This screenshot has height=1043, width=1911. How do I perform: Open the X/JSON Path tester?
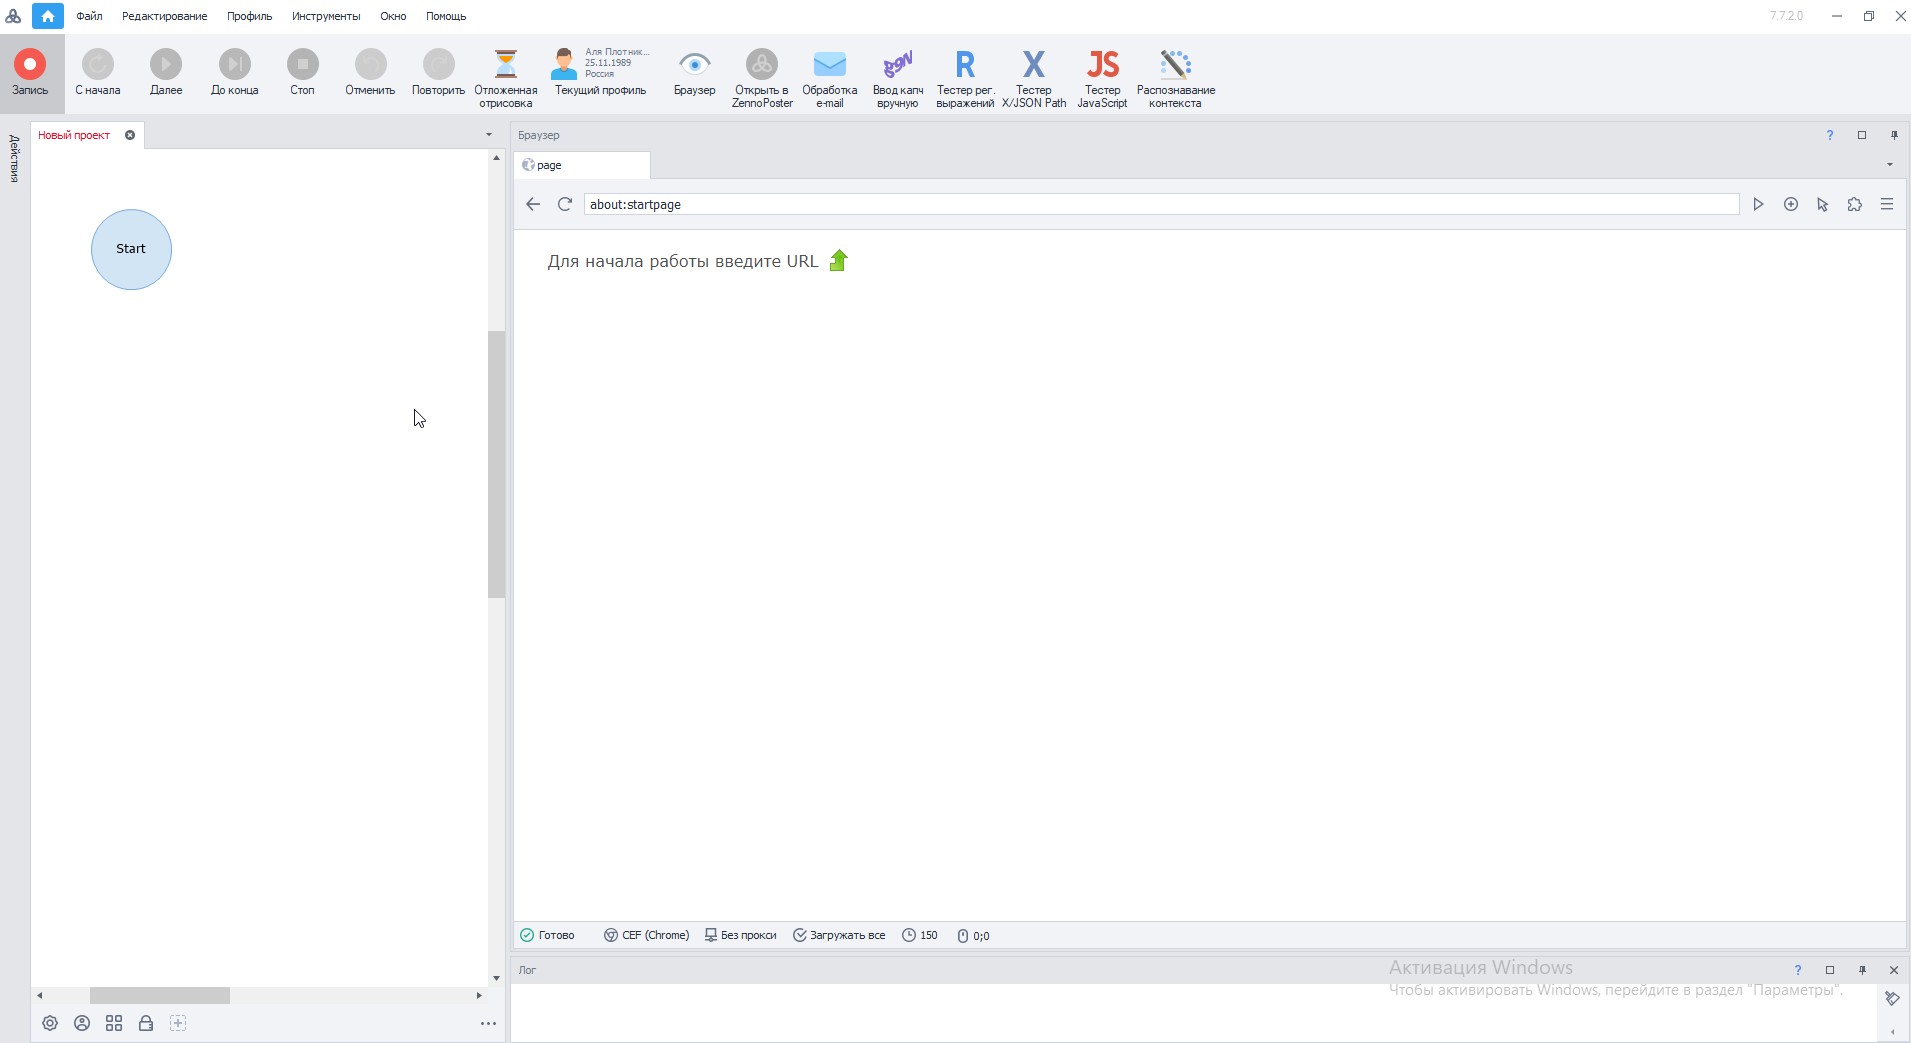click(x=1033, y=77)
